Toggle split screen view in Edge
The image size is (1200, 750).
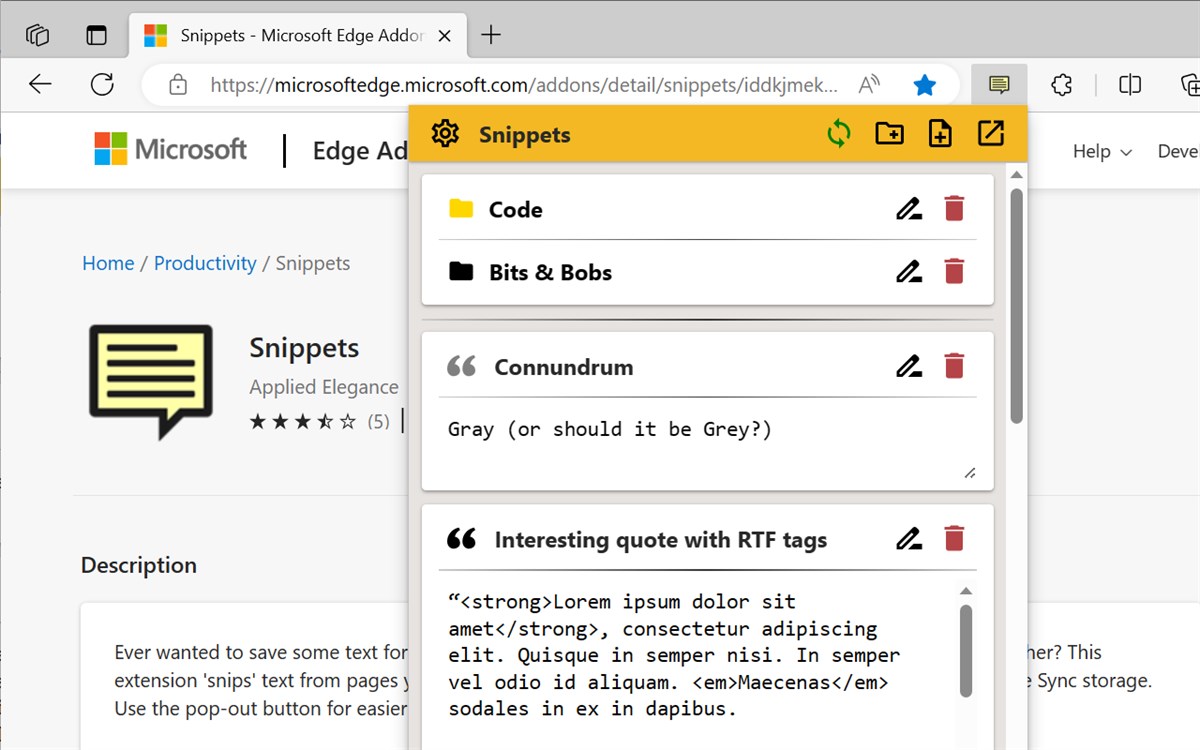pyautogui.click(x=1129, y=84)
